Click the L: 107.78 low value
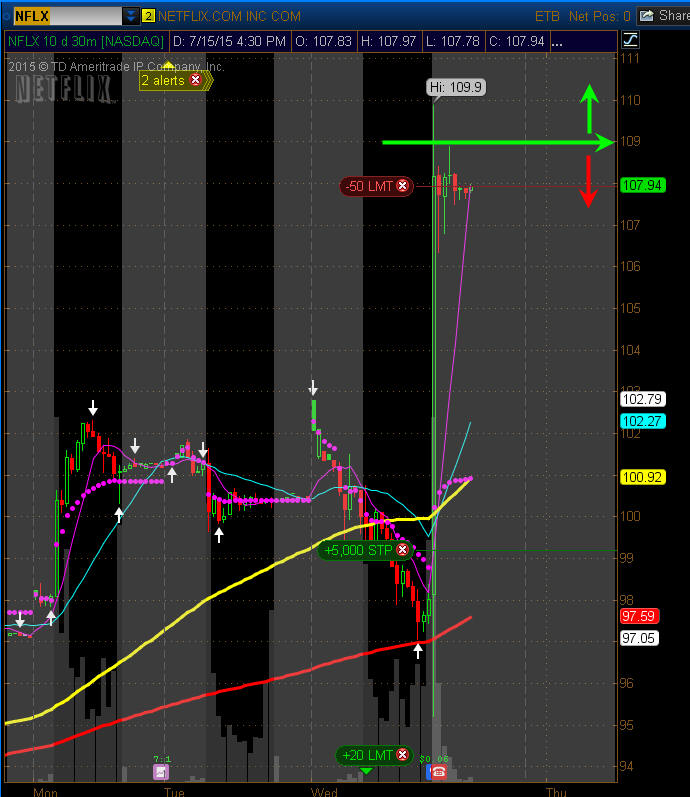 click(x=453, y=41)
